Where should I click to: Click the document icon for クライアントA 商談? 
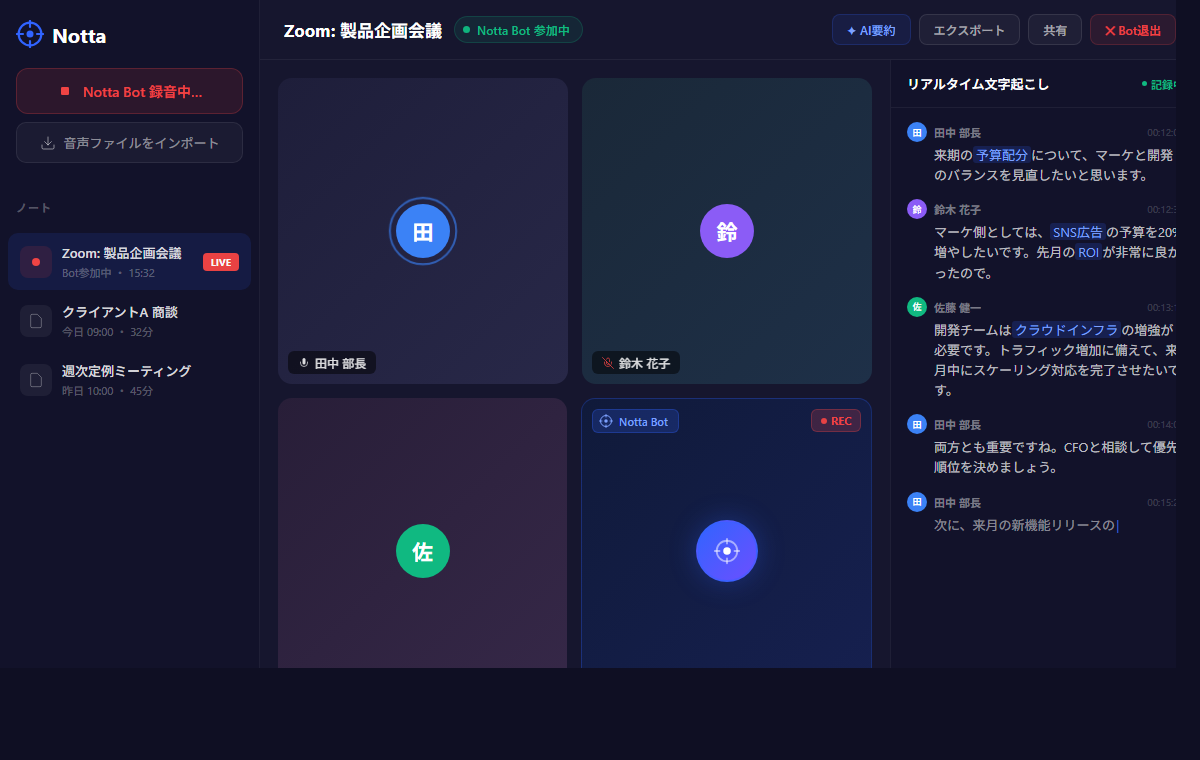pos(36,321)
